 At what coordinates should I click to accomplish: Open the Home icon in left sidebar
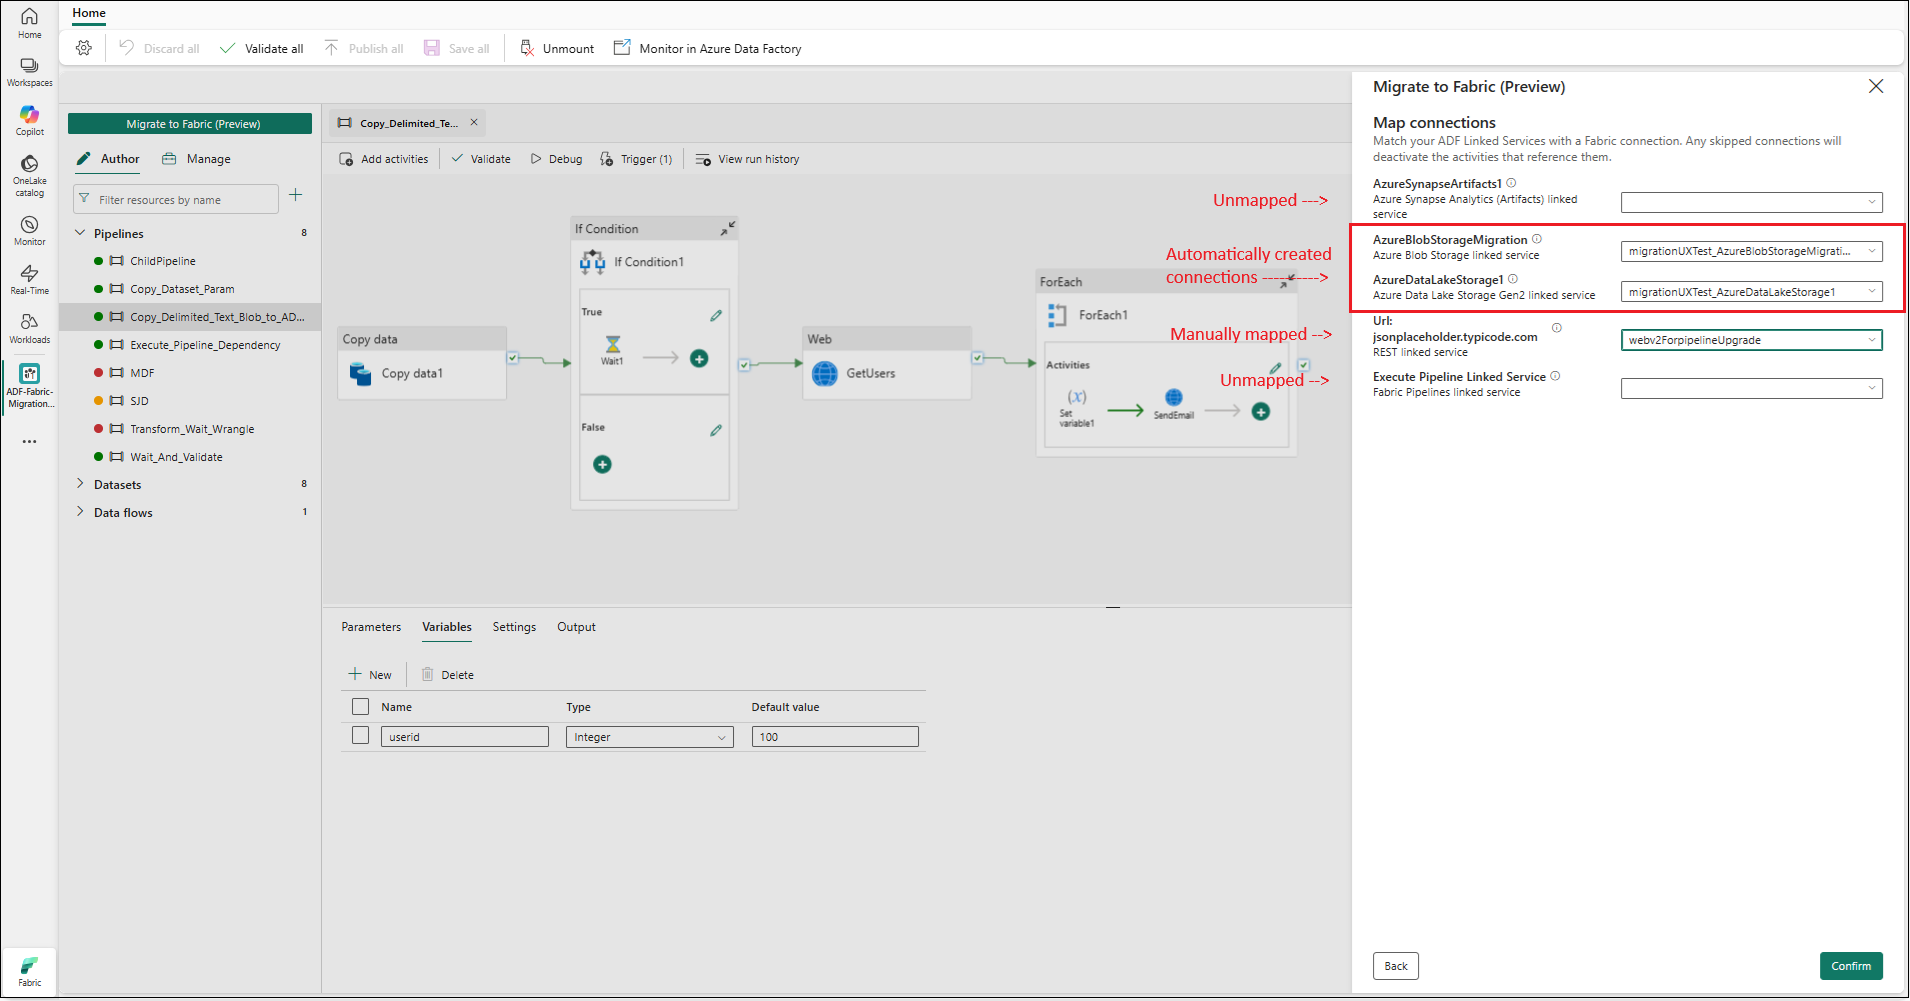(x=29, y=22)
